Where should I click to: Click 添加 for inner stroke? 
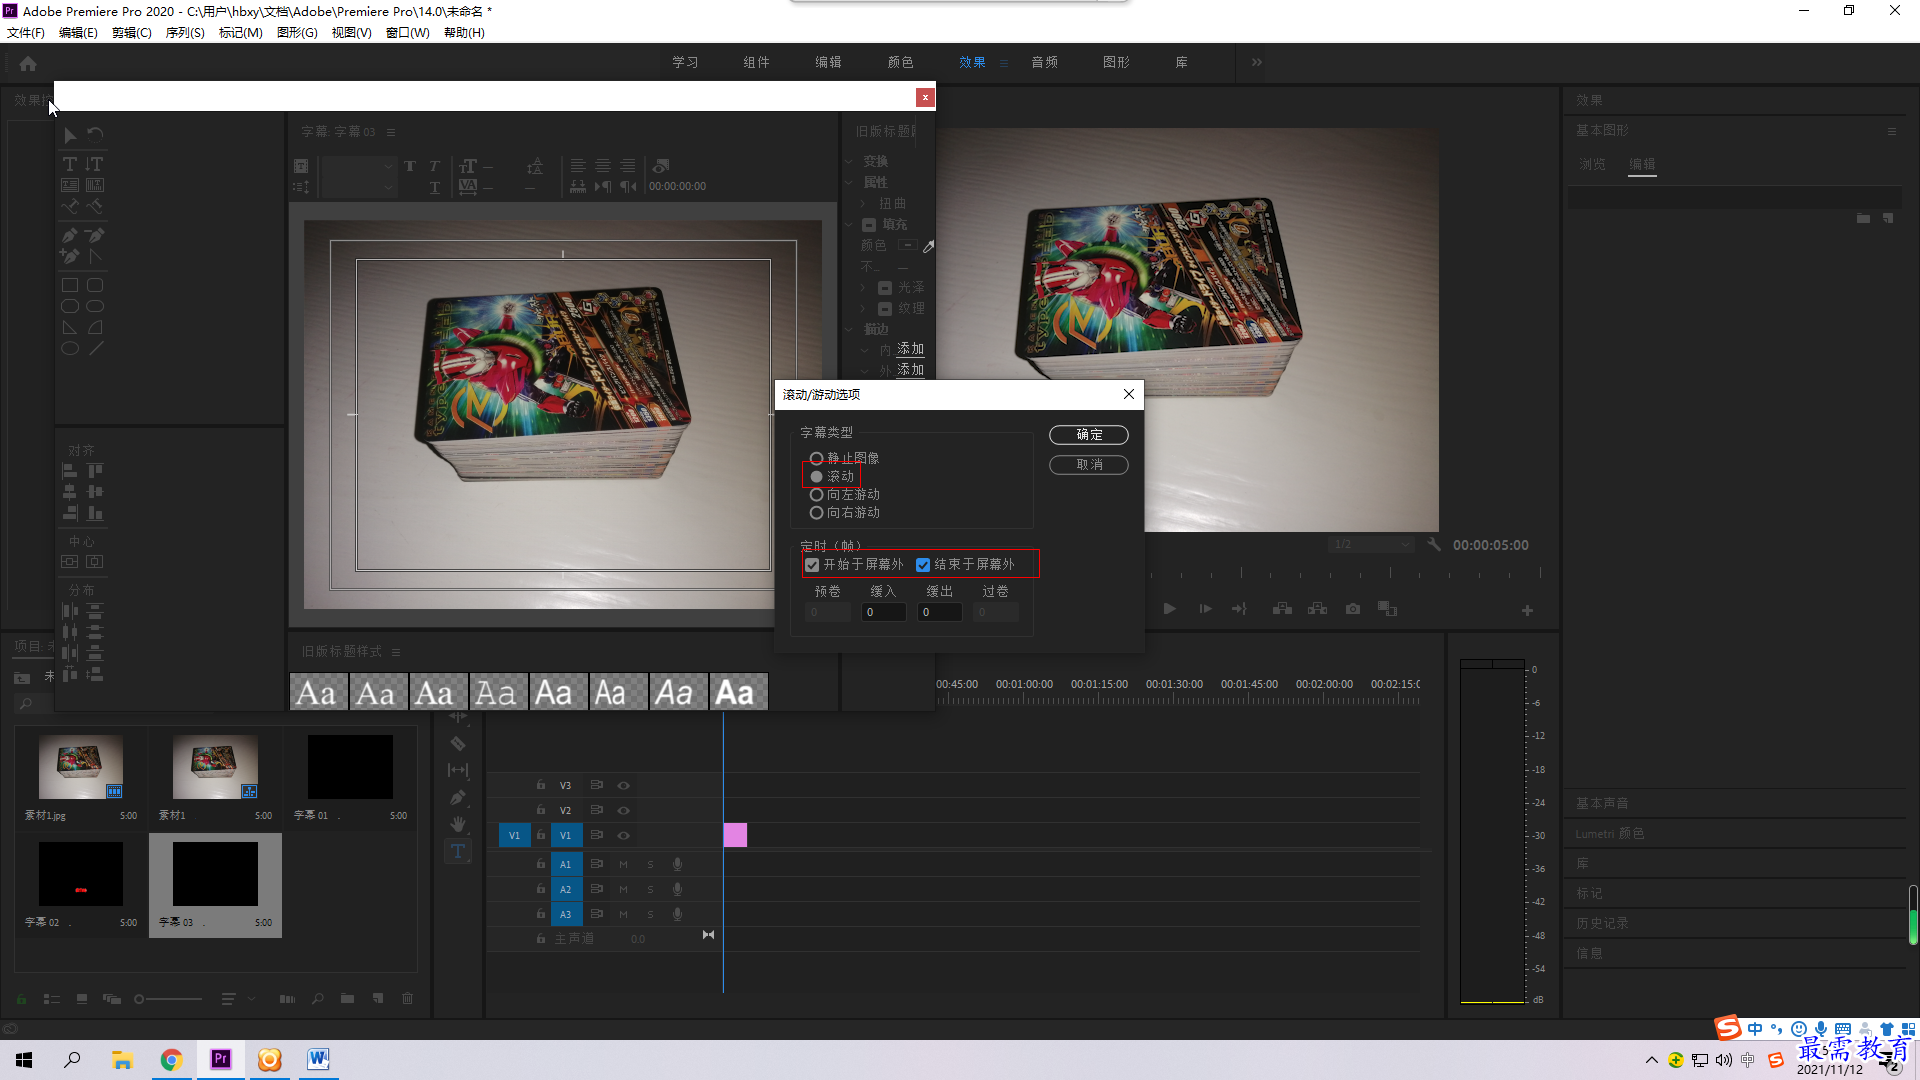[x=910, y=349]
